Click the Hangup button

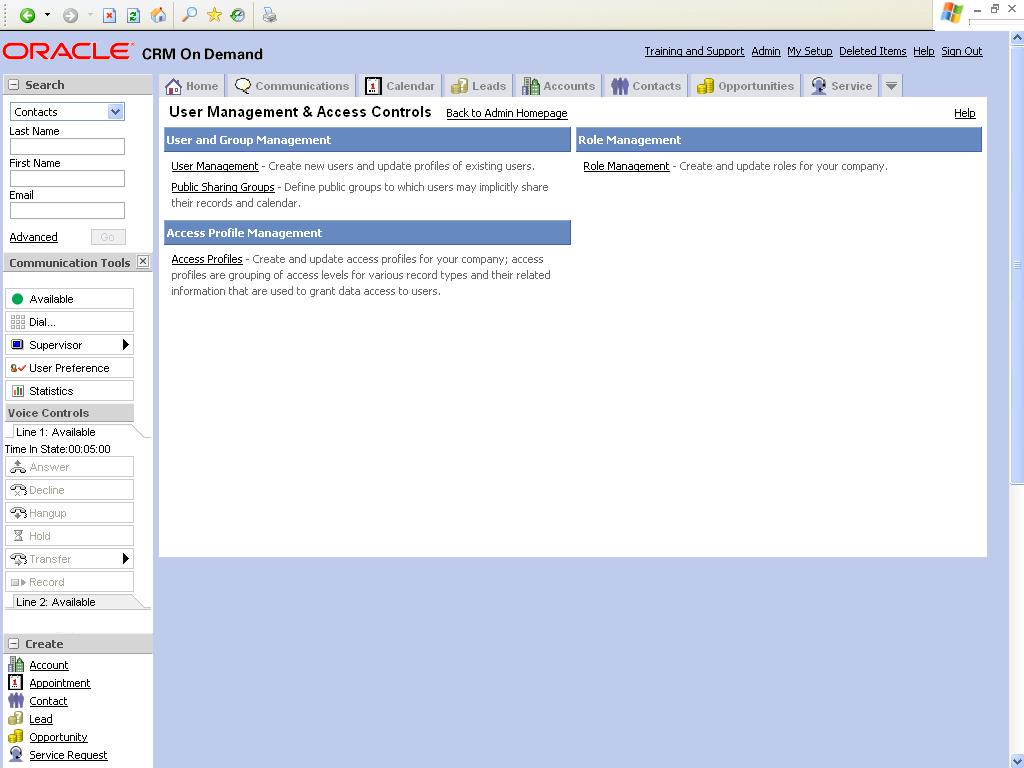[69, 513]
